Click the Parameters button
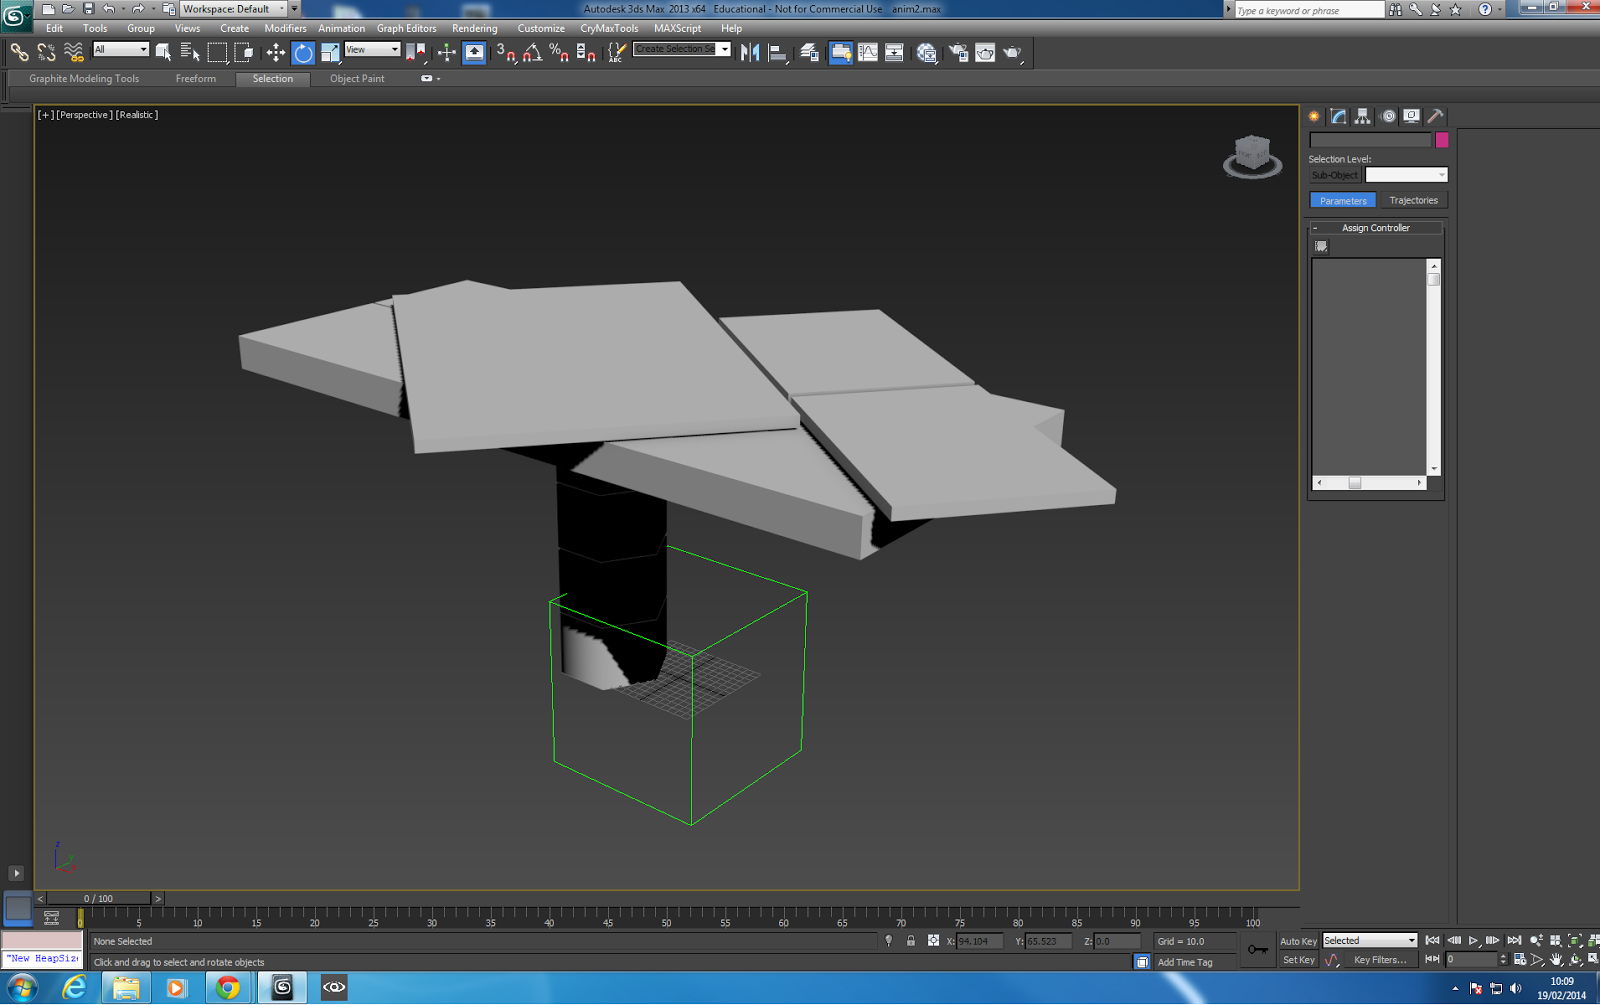The height and width of the screenshot is (1005, 1600). [1343, 200]
